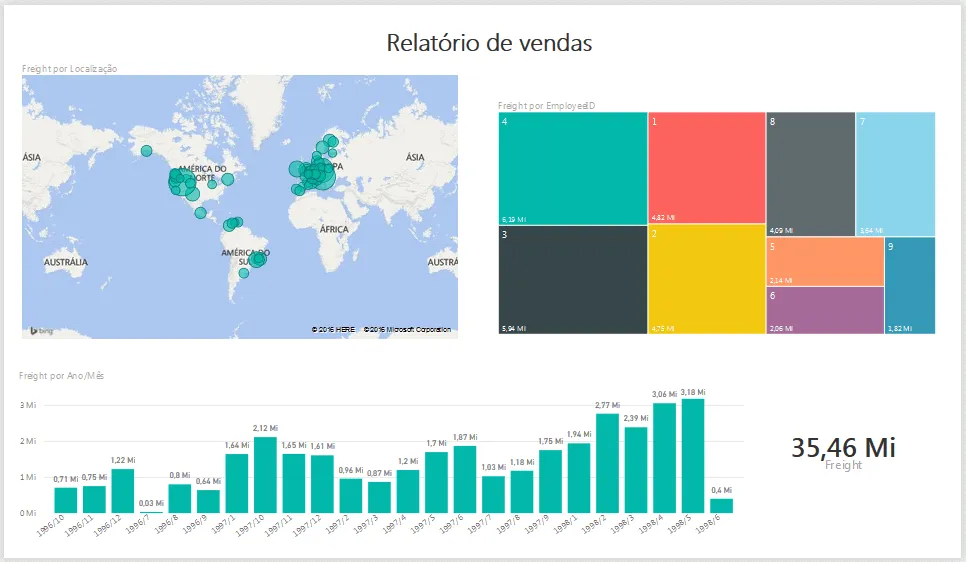Click the 1997/10 bar showing 2,12 Mi

pos(266,475)
